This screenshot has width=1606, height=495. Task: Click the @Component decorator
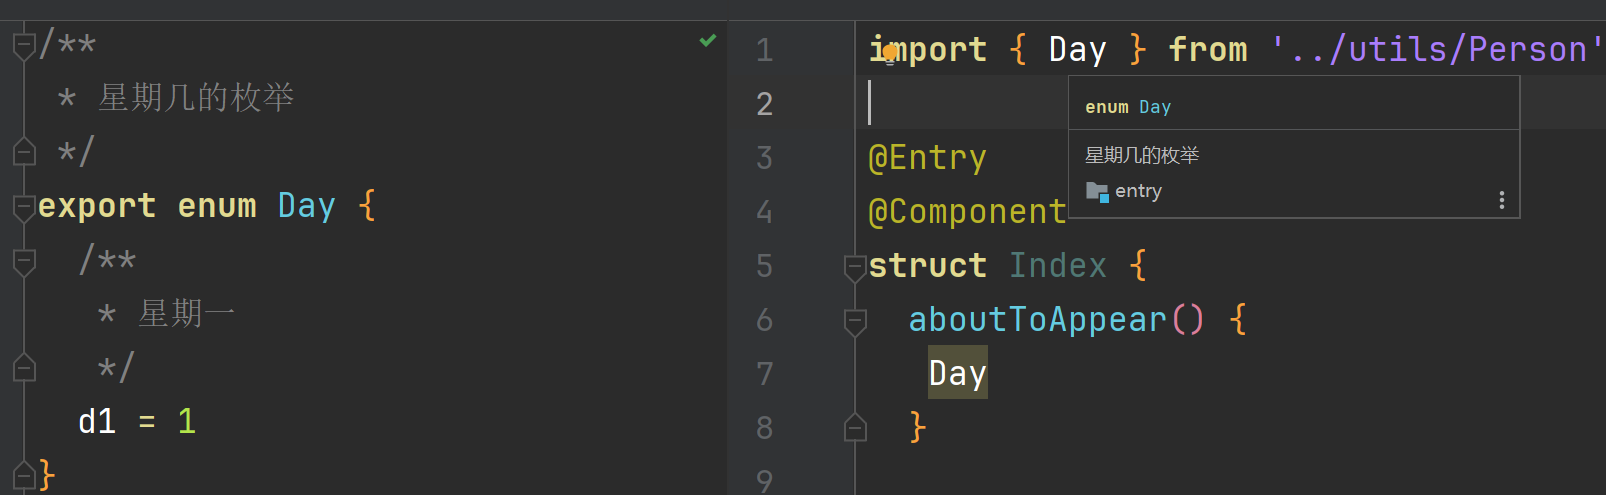pyautogui.click(x=967, y=212)
